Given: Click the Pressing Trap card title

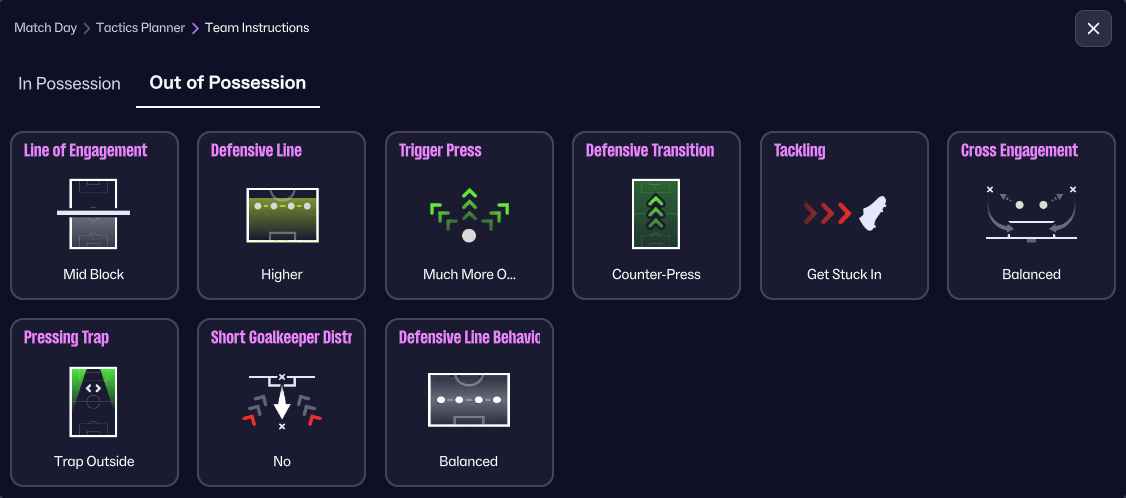Looking at the screenshot, I should pos(66,338).
